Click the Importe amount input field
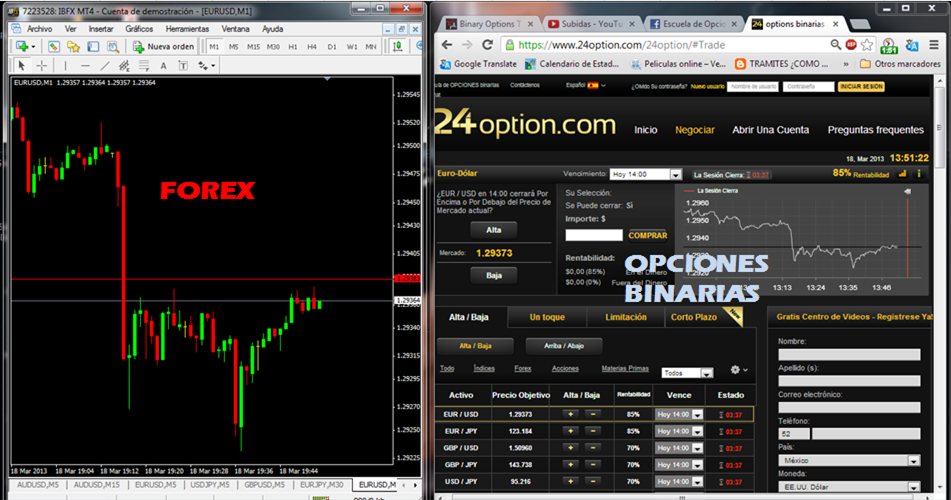 [x=594, y=235]
